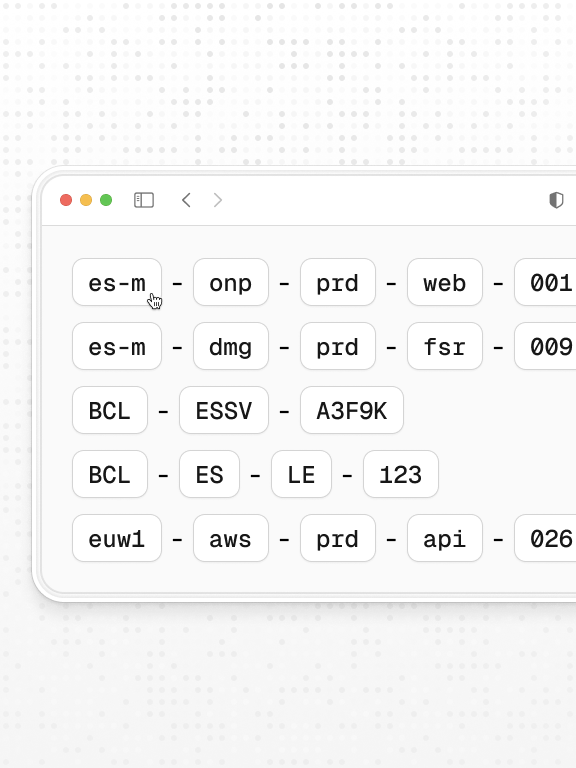Open the privacy shield icon
This screenshot has width=576, height=768.
(x=556, y=200)
